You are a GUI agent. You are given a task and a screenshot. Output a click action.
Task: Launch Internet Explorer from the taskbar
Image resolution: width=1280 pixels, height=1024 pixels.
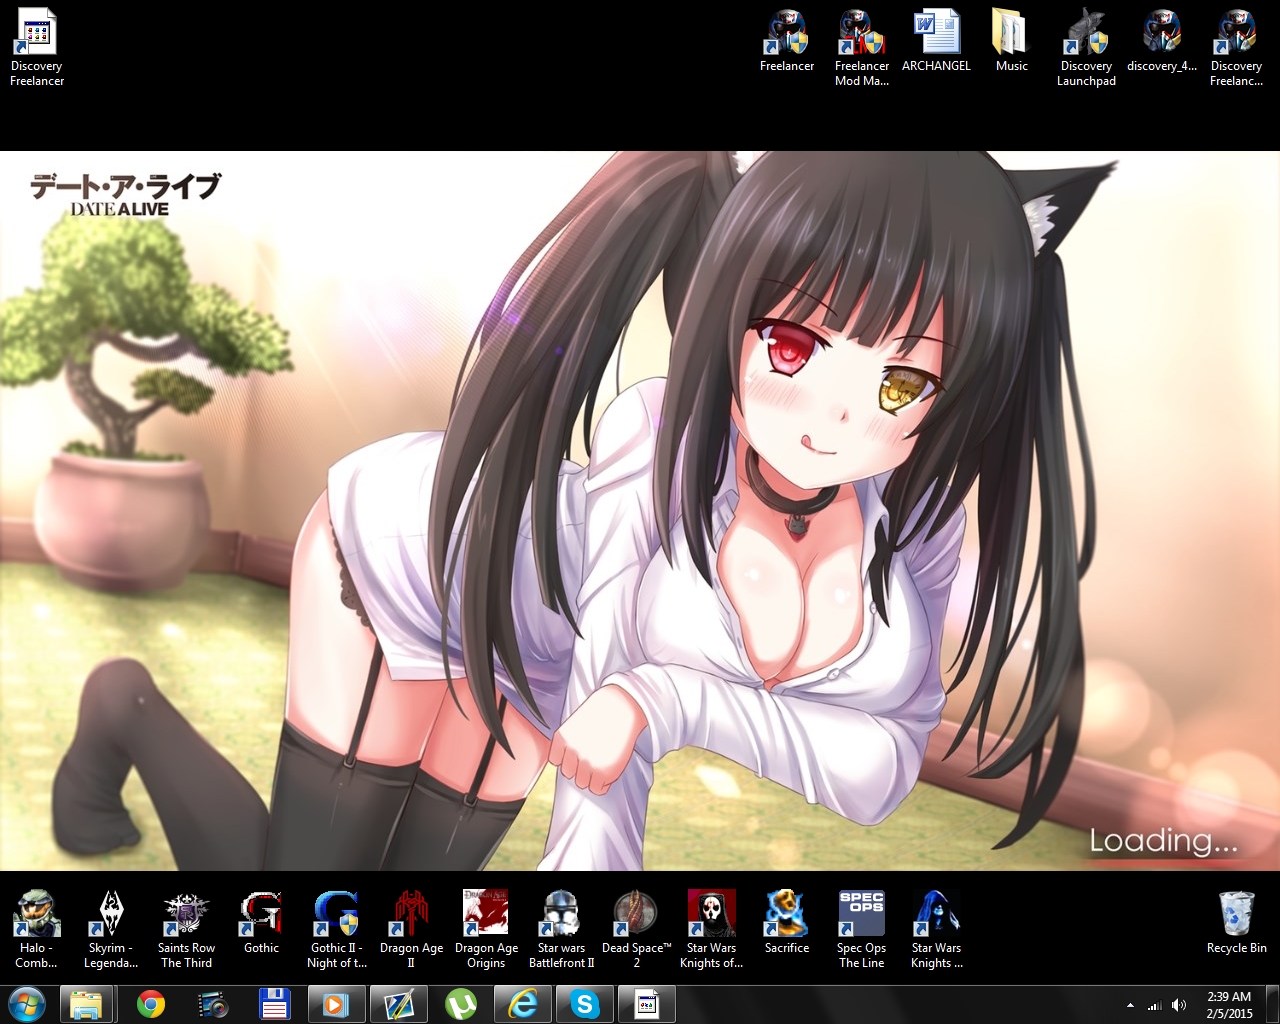tap(522, 1004)
